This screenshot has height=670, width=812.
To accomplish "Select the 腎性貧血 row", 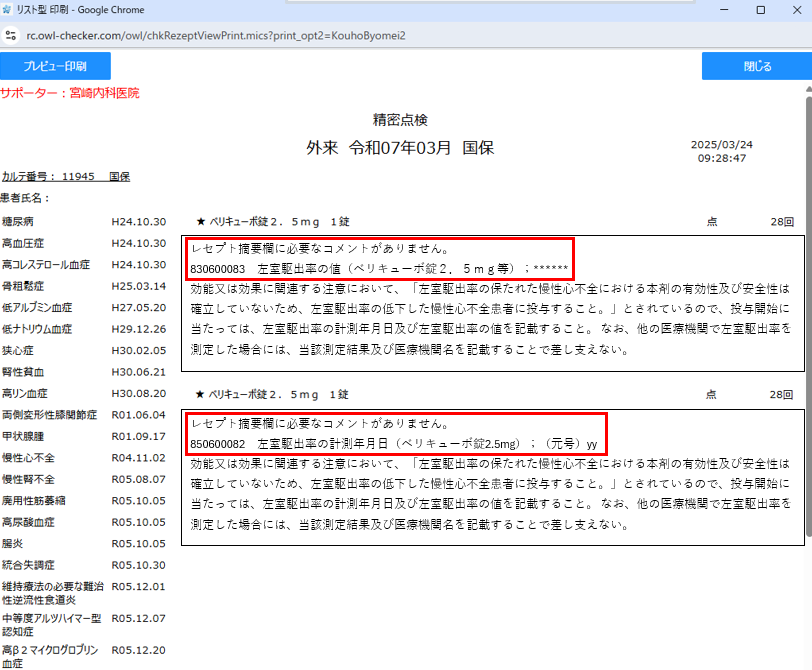I will pos(84,372).
